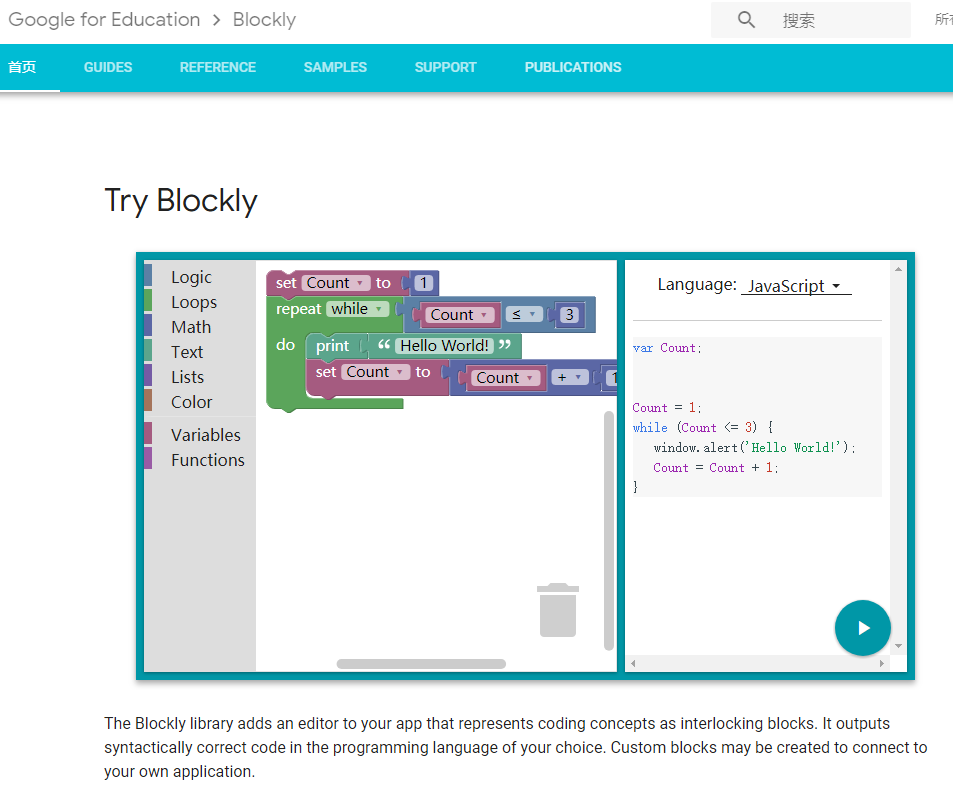Open the PUBLICATIONS tab
This screenshot has height=794, width=953.
(x=573, y=67)
